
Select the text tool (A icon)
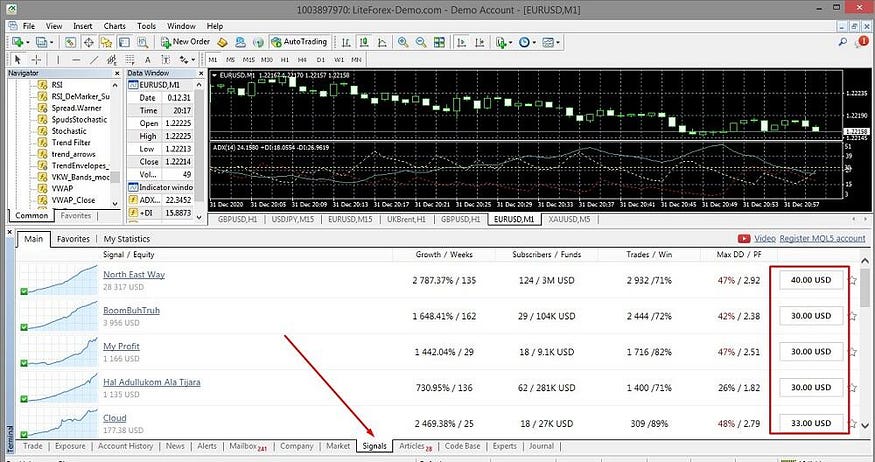[147, 60]
